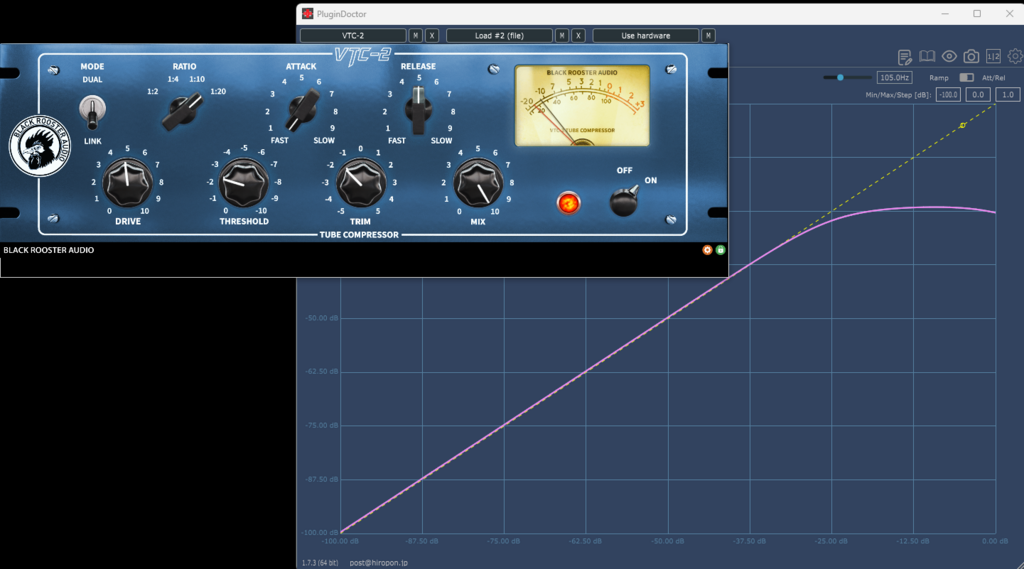Click the VU meter display

coord(582,105)
